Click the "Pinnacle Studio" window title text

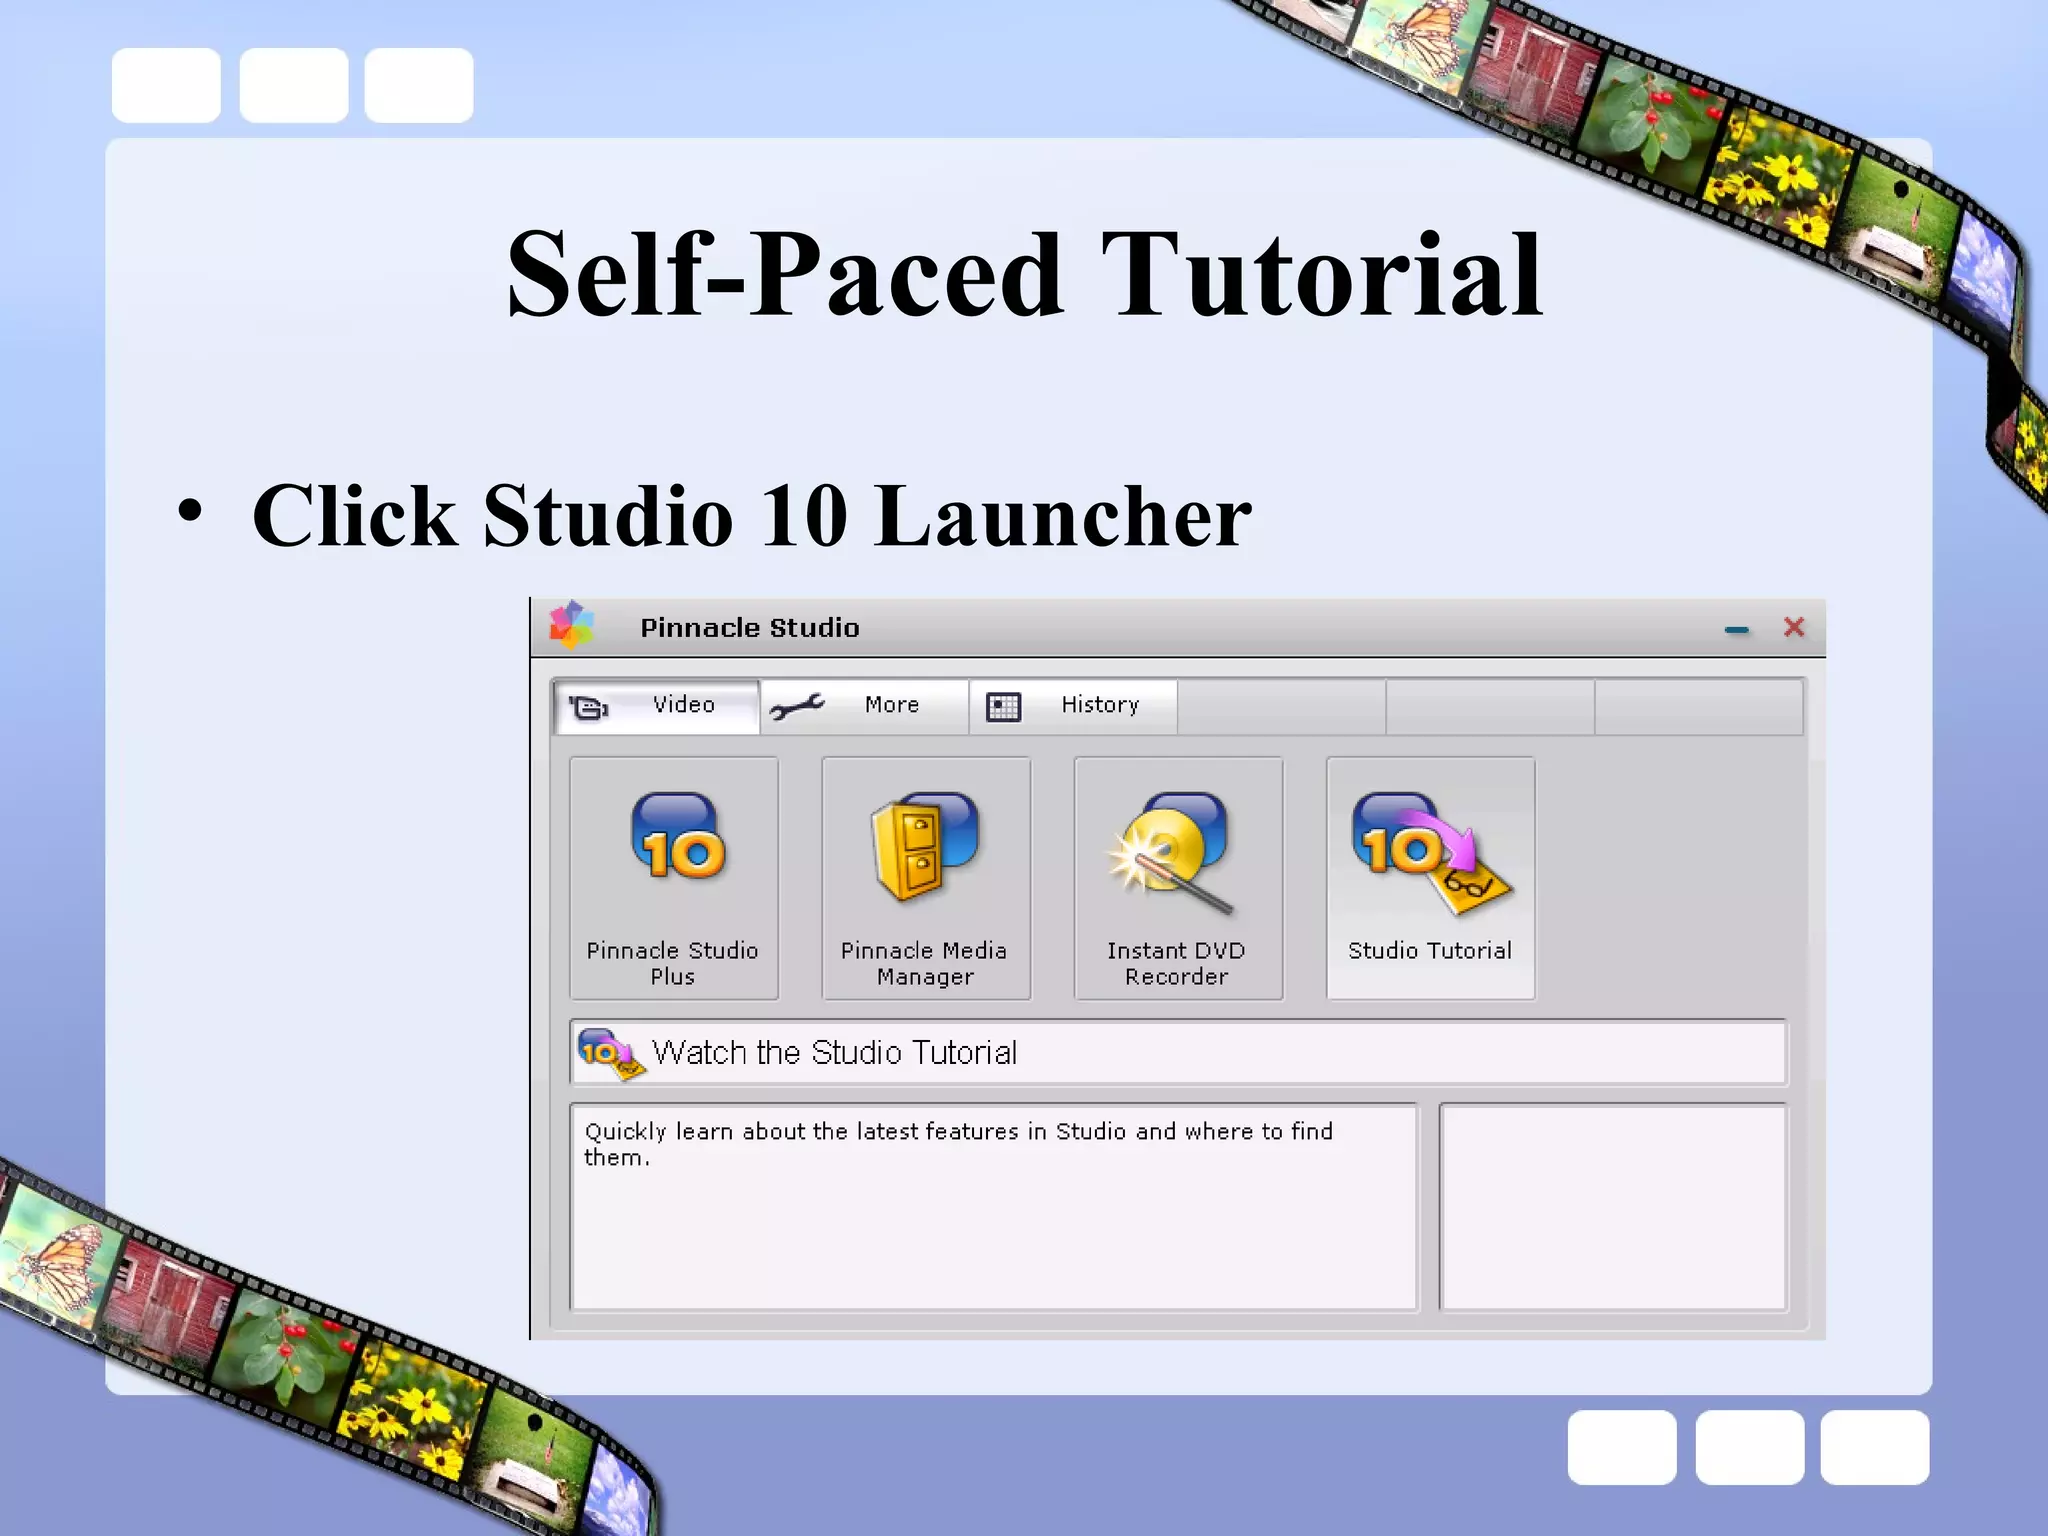(x=749, y=628)
